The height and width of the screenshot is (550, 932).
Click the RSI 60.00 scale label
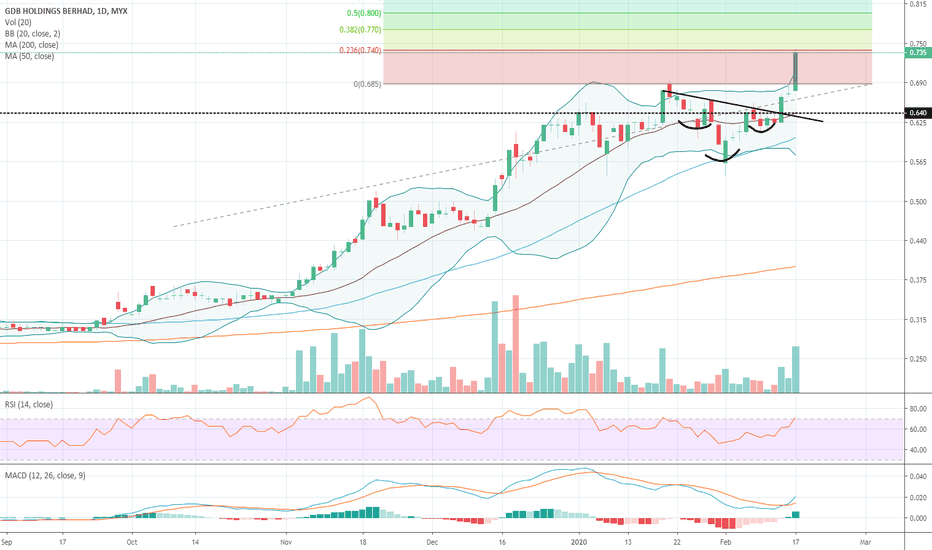(918, 429)
